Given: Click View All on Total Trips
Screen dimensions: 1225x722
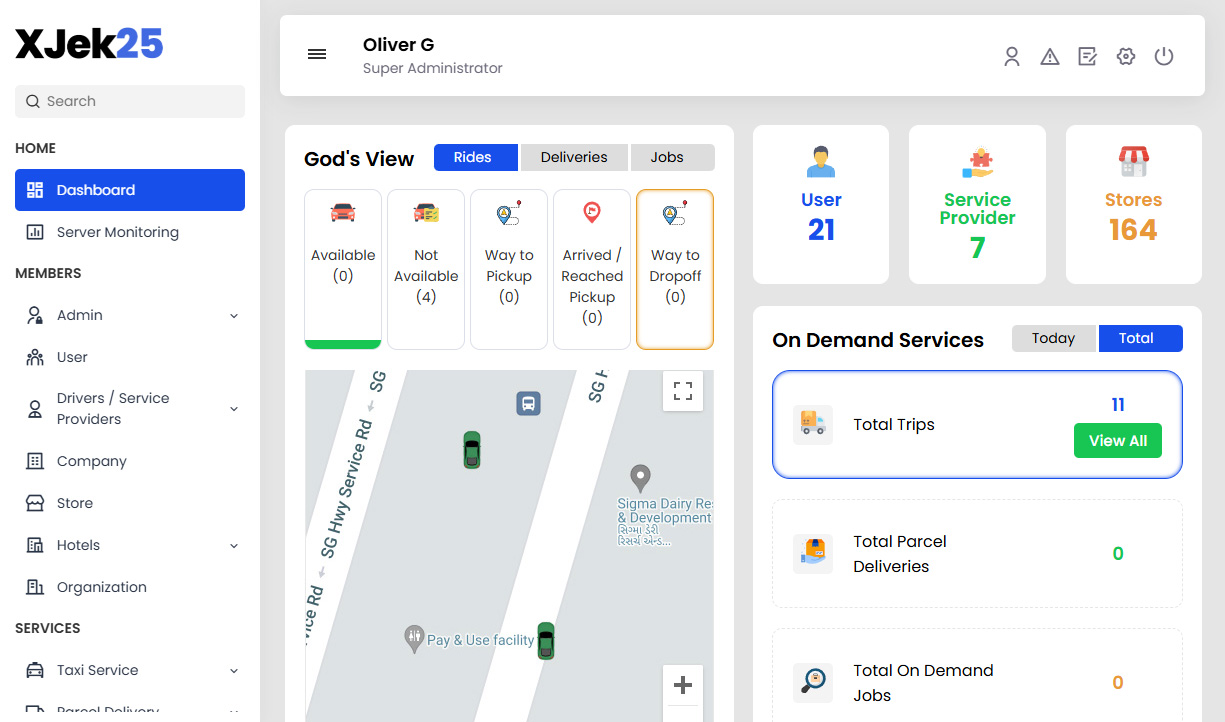Looking at the screenshot, I should pyautogui.click(x=1118, y=440).
